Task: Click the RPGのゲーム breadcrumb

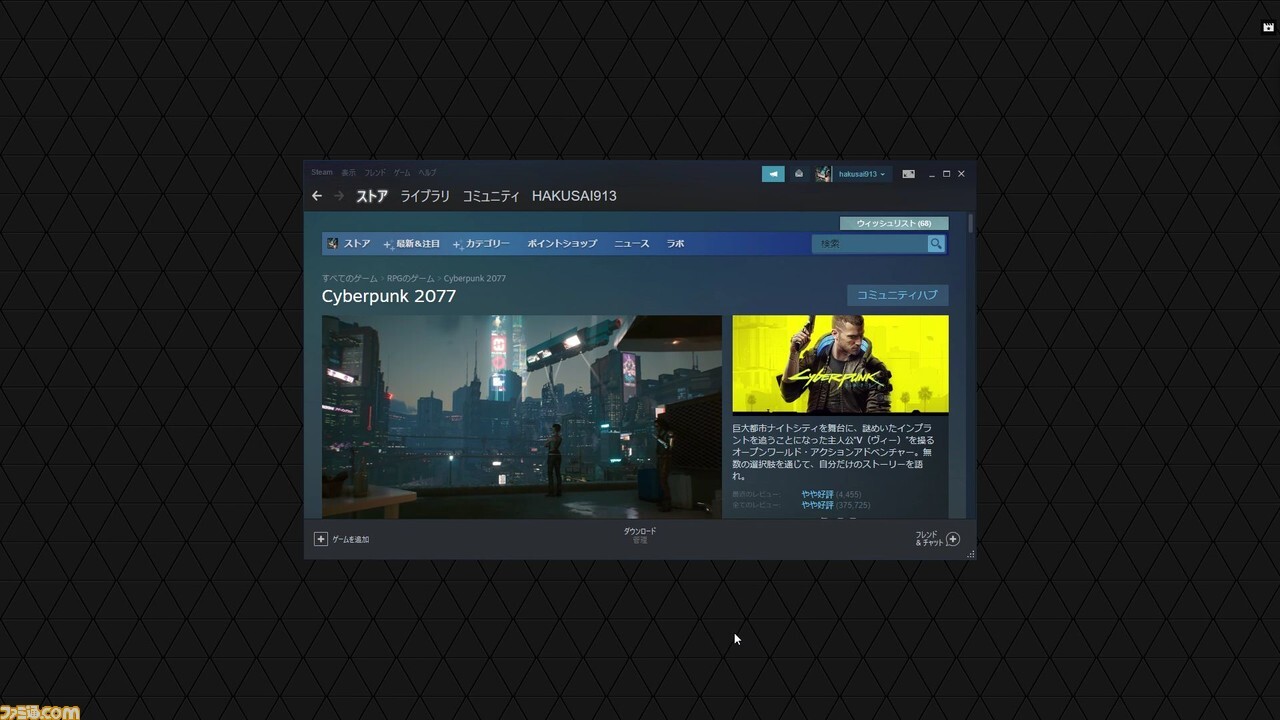Action: point(411,278)
